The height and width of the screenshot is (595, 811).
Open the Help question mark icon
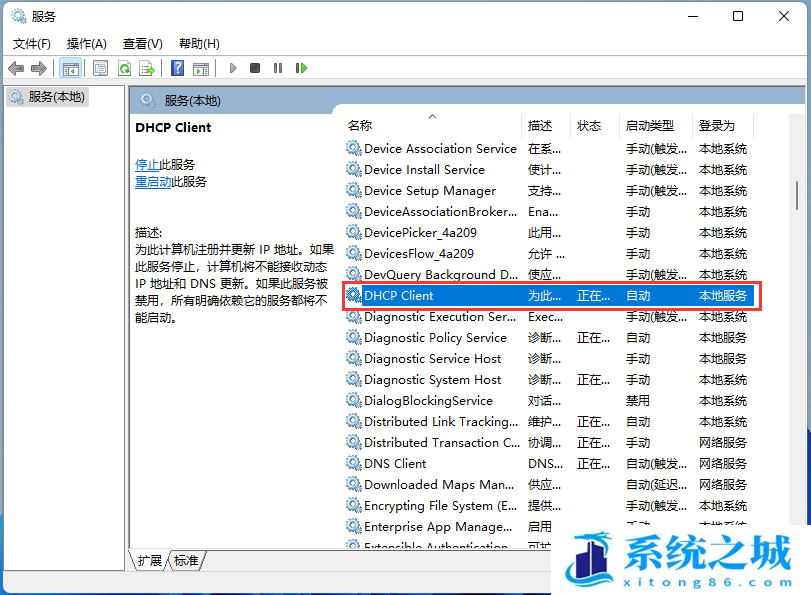pos(177,68)
